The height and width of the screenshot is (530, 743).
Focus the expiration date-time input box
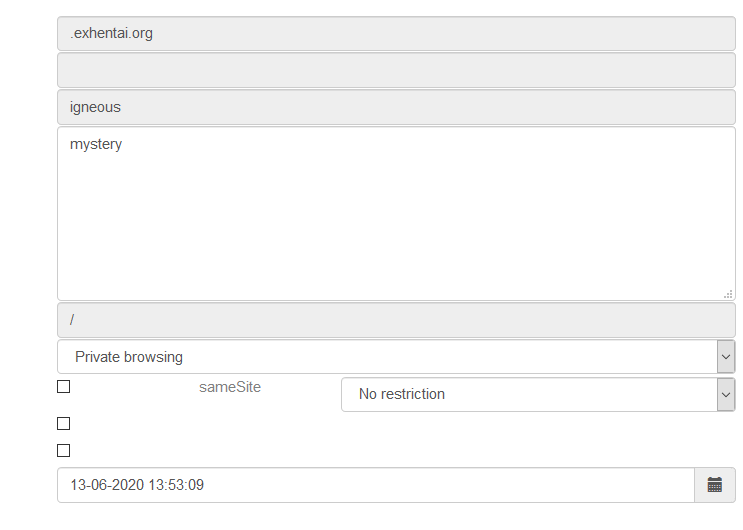pos(376,485)
